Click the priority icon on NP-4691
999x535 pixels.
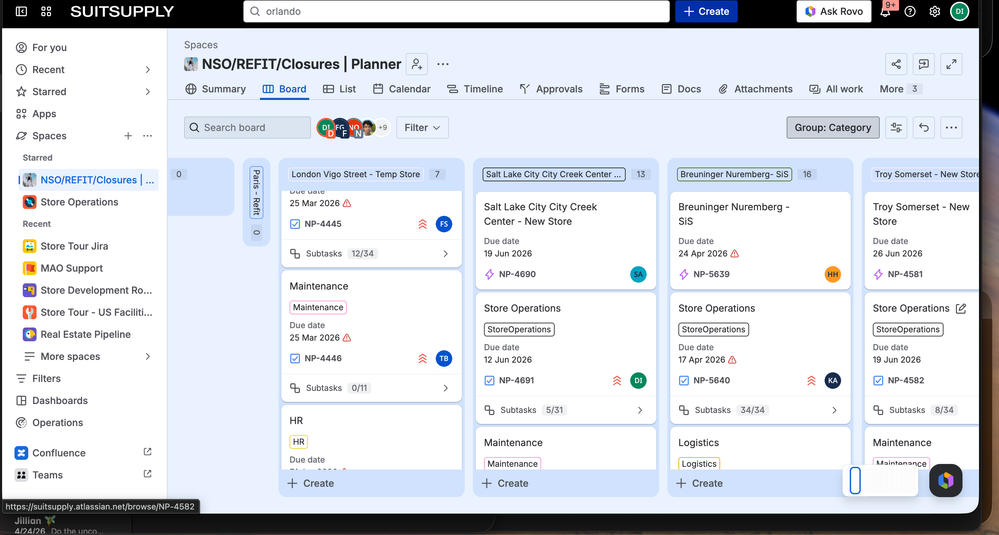pos(617,381)
